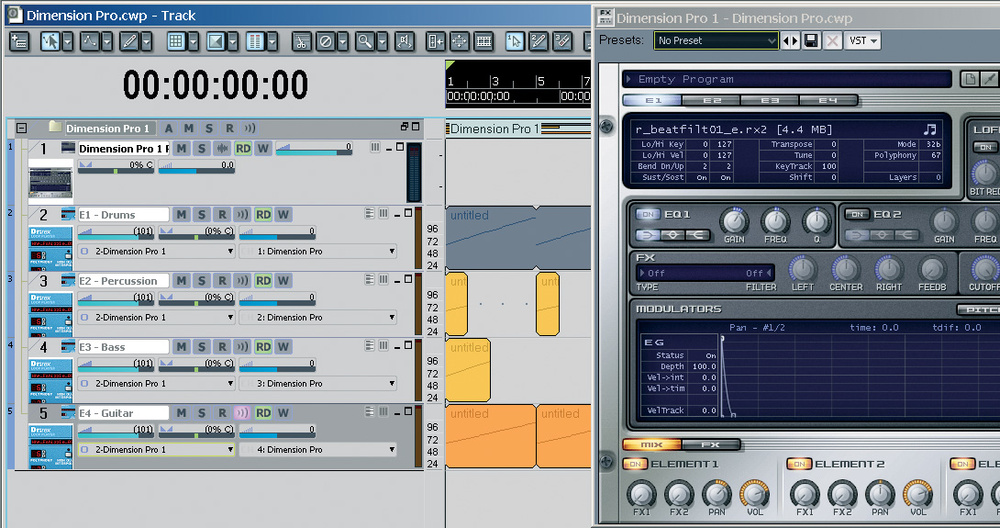The image size is (1000, 528).
Task: Toggle Element 2 ON button
Action: pyautogui.click(x=798, y=464)
